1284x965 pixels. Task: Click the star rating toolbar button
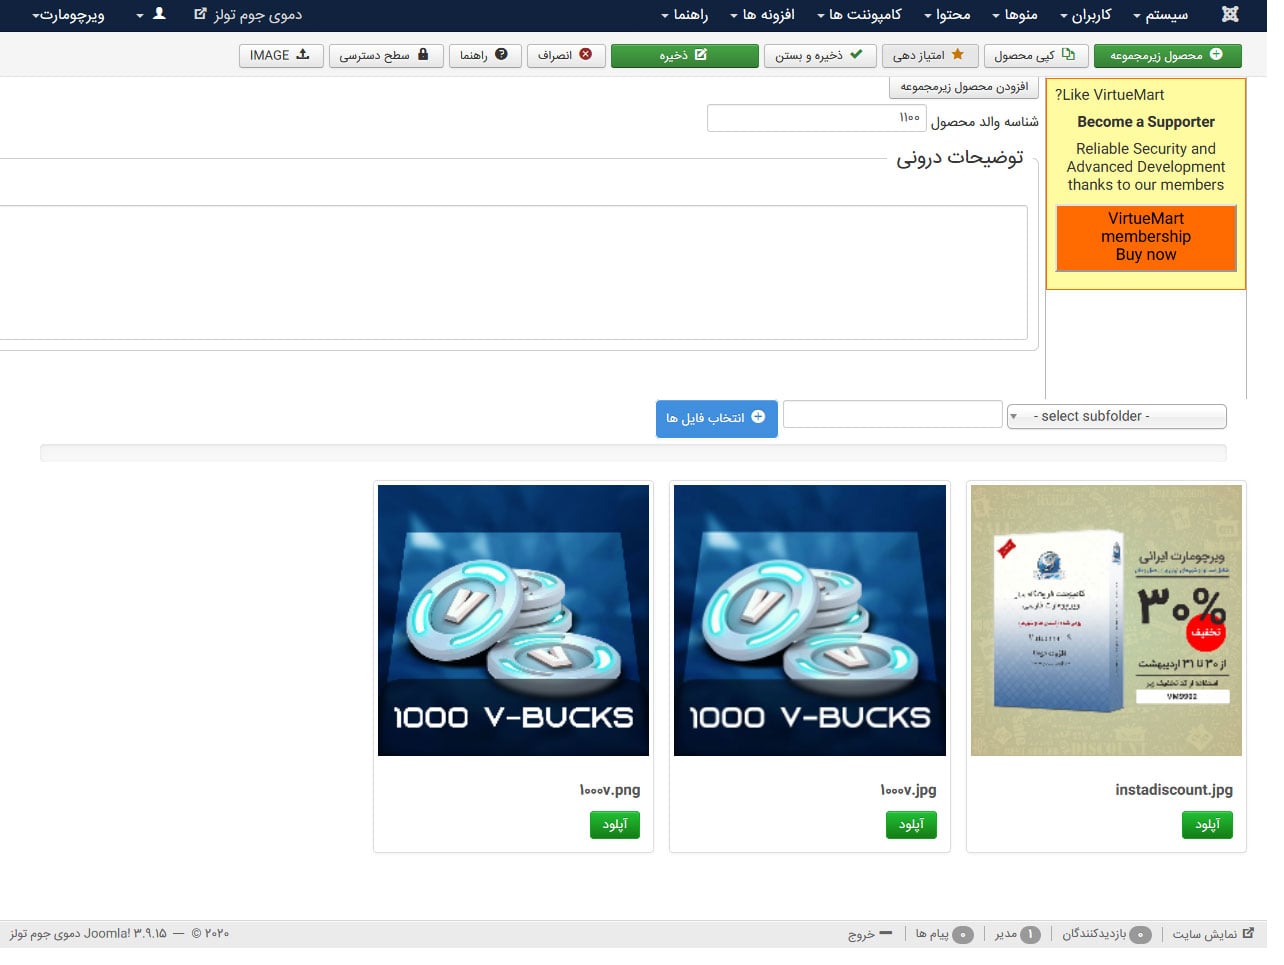tap(929, 56)
